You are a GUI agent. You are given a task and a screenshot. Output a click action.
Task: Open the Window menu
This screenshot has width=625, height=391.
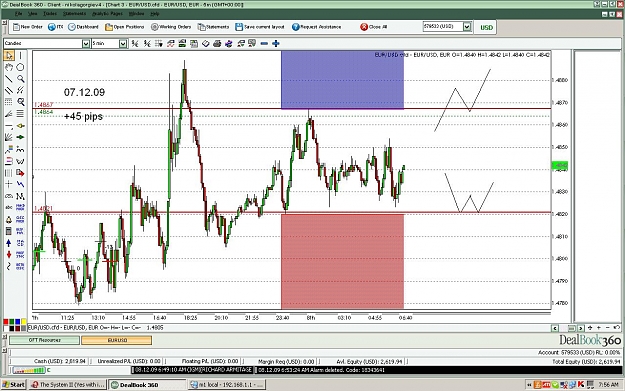coord(136,14)
